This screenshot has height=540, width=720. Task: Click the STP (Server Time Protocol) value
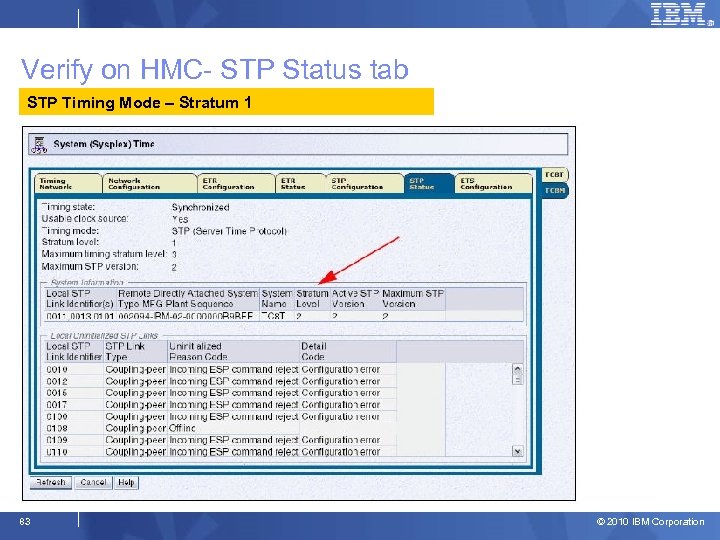[x=229, y=231]
